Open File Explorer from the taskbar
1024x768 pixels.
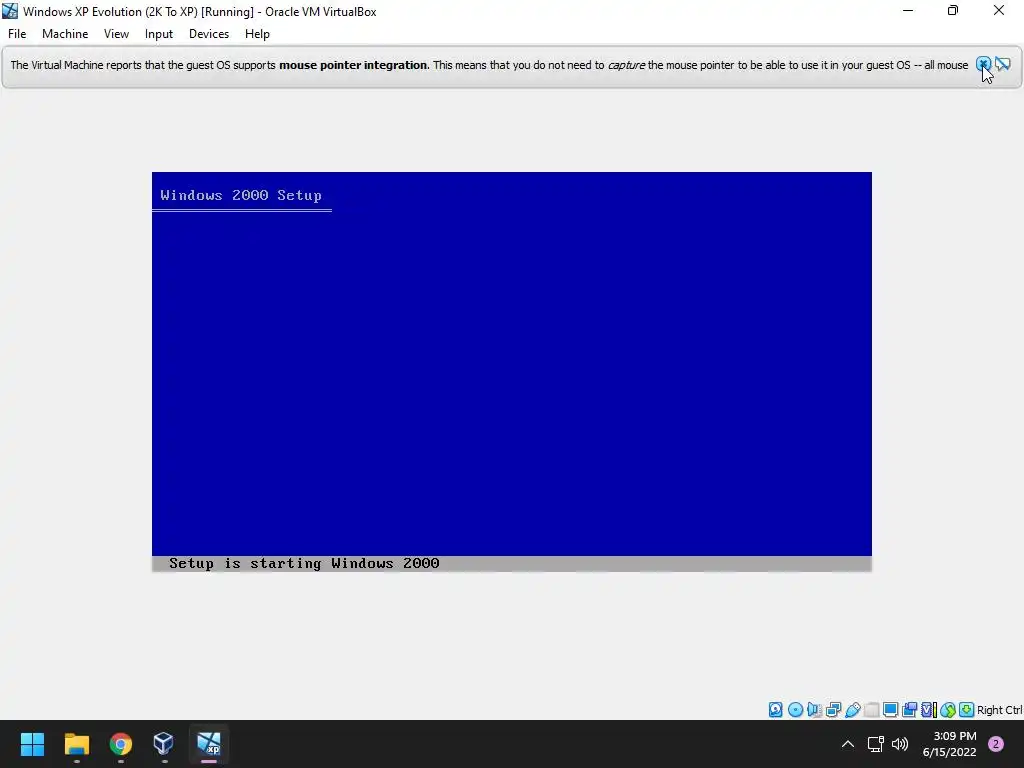(76, 744)
